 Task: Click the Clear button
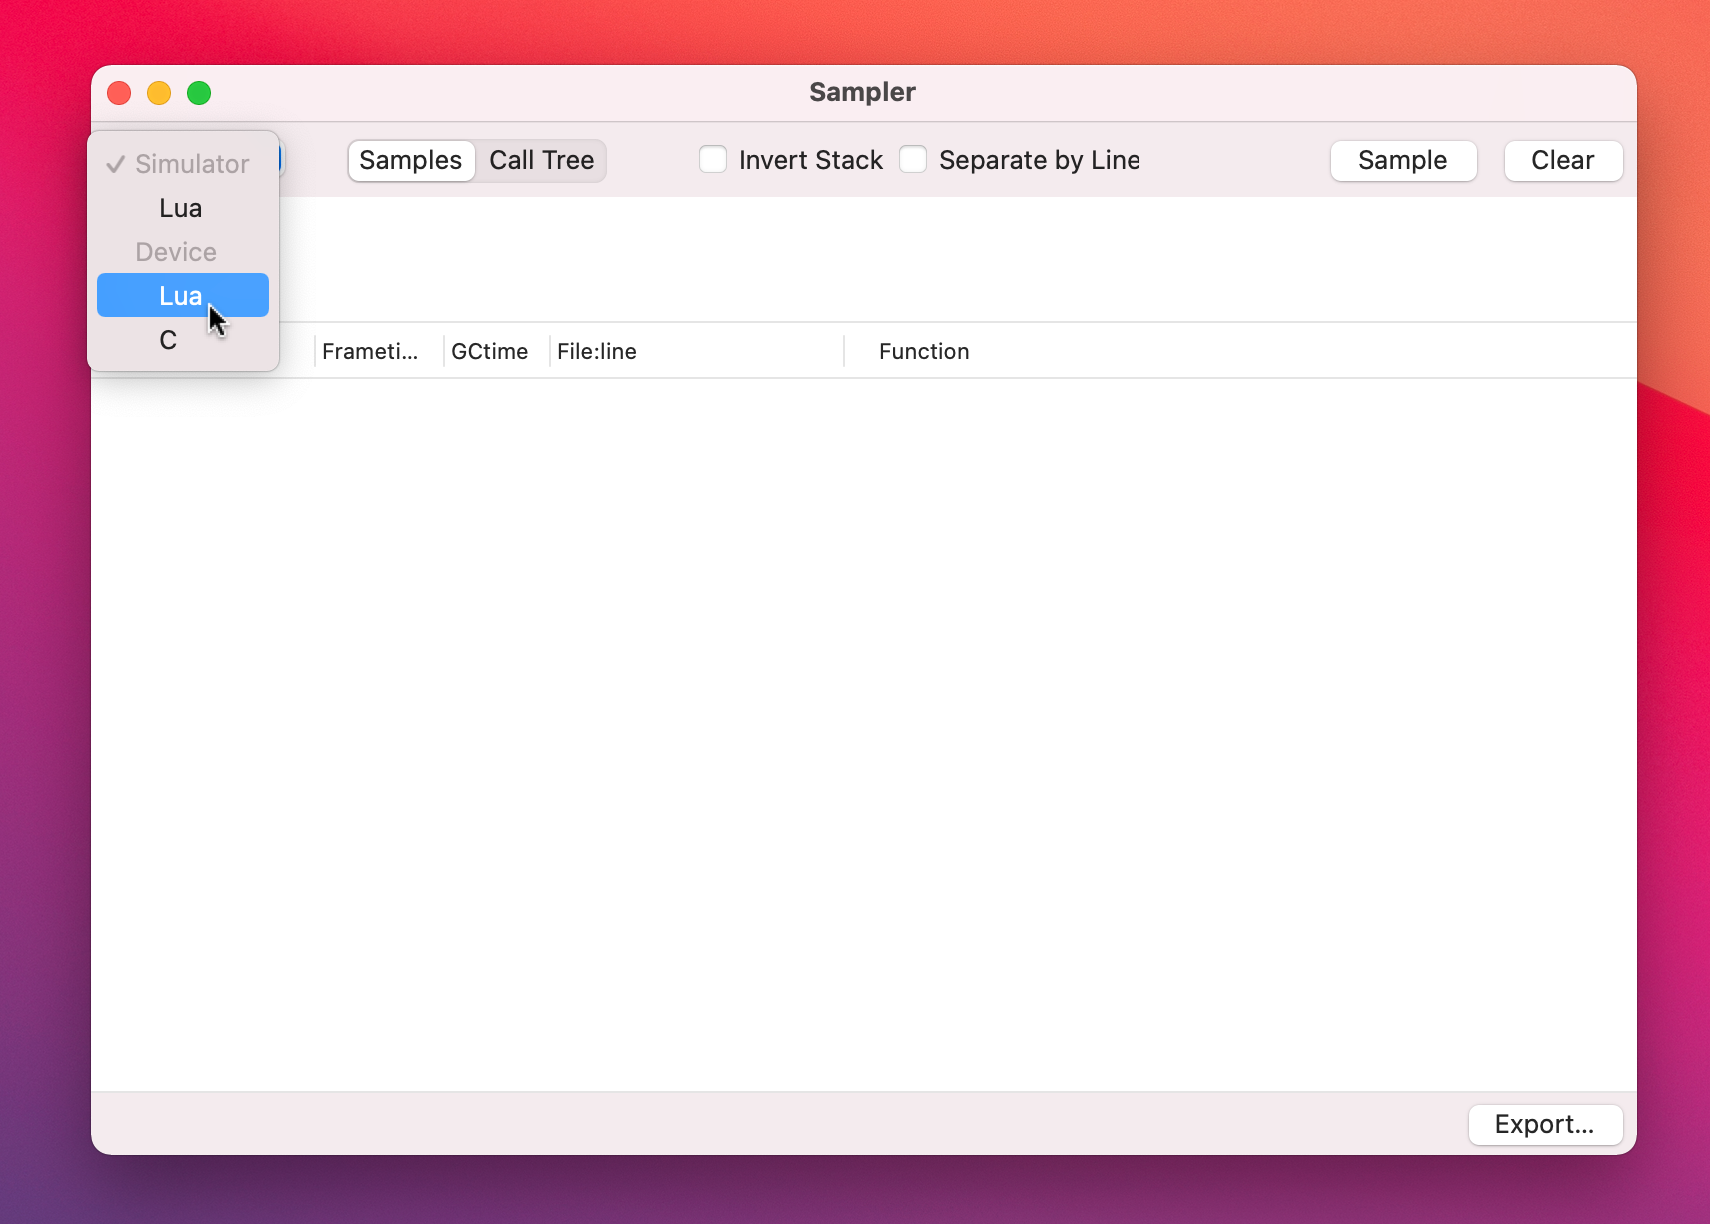(x=1563, y=160)
